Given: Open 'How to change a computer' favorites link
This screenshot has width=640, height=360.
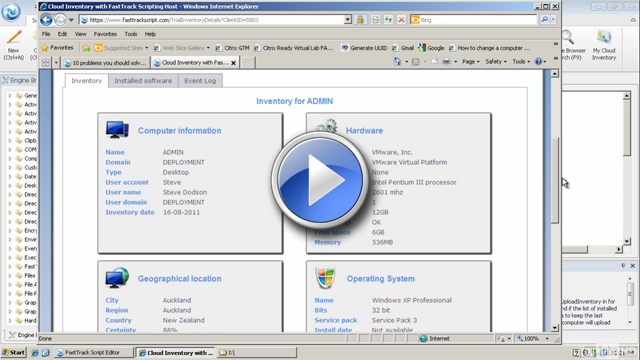Looking at the screenshot, I should coord(489,48).
